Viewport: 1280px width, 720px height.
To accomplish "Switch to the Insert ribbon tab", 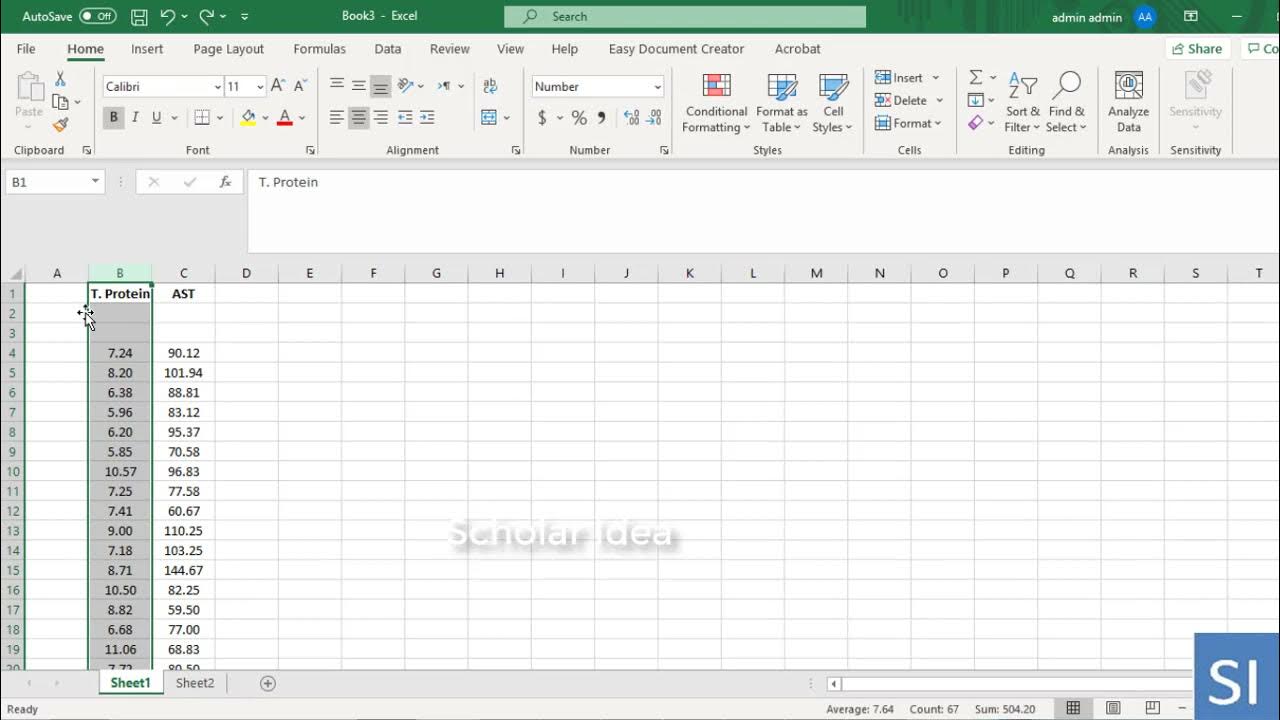I will [x=147, y=49].
